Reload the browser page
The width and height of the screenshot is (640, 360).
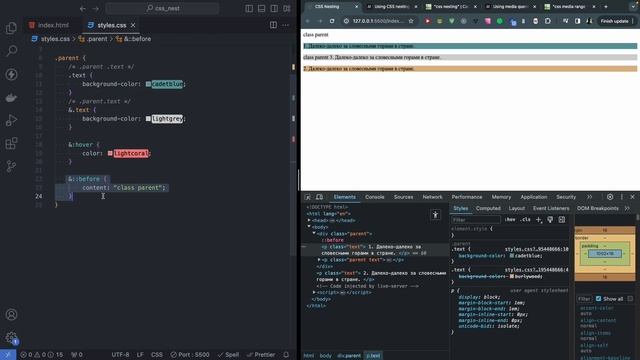[x=332, y=21]
